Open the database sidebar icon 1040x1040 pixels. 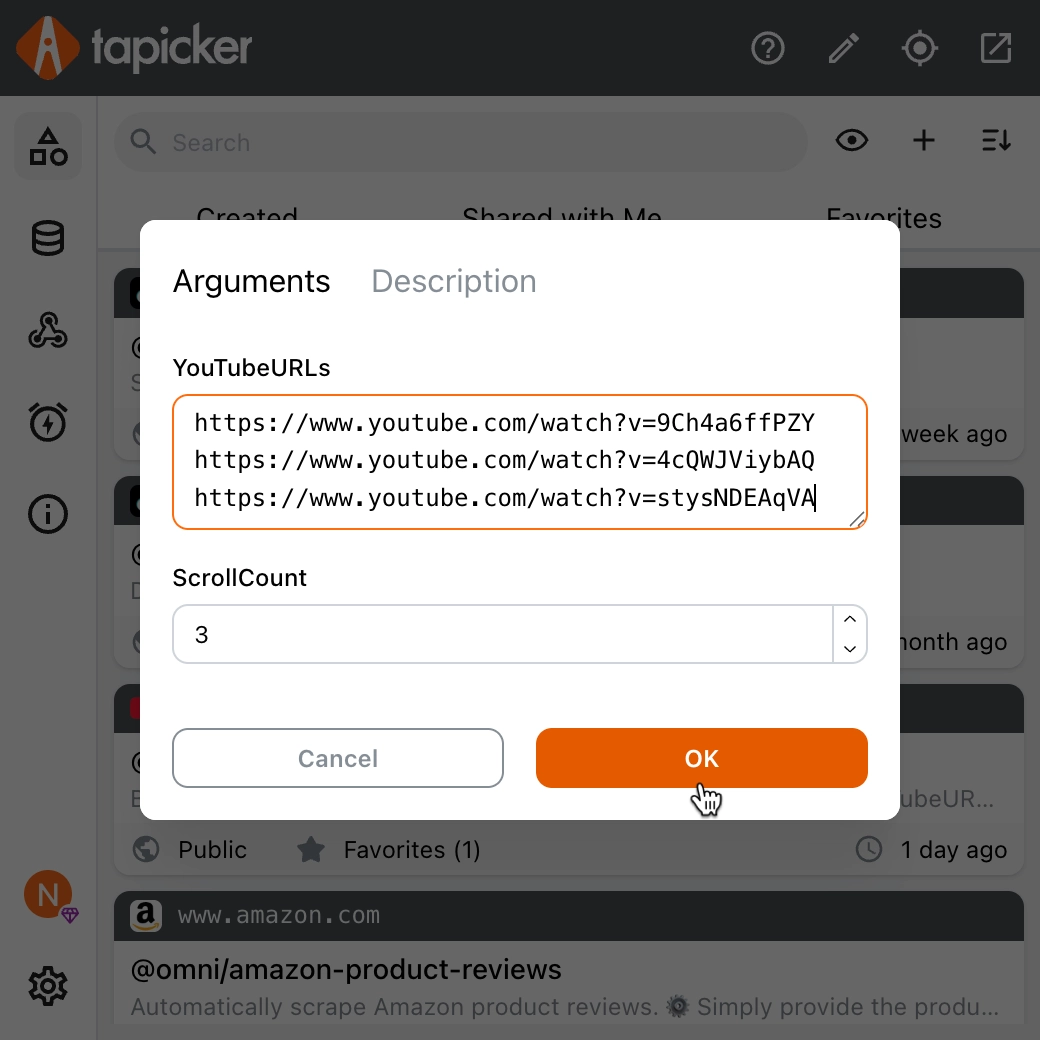click(48, 239)
